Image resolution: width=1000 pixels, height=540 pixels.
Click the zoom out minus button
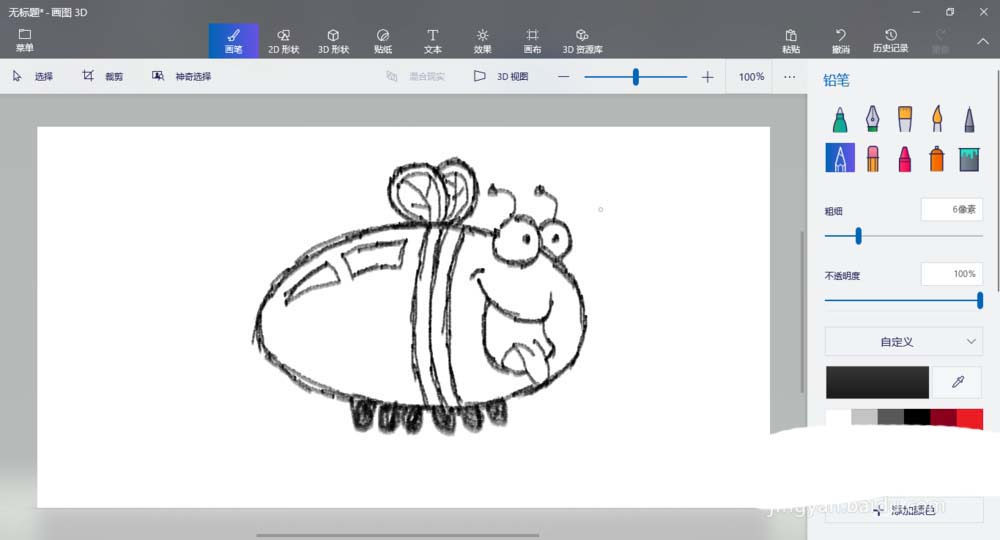[x=563, y=77]
